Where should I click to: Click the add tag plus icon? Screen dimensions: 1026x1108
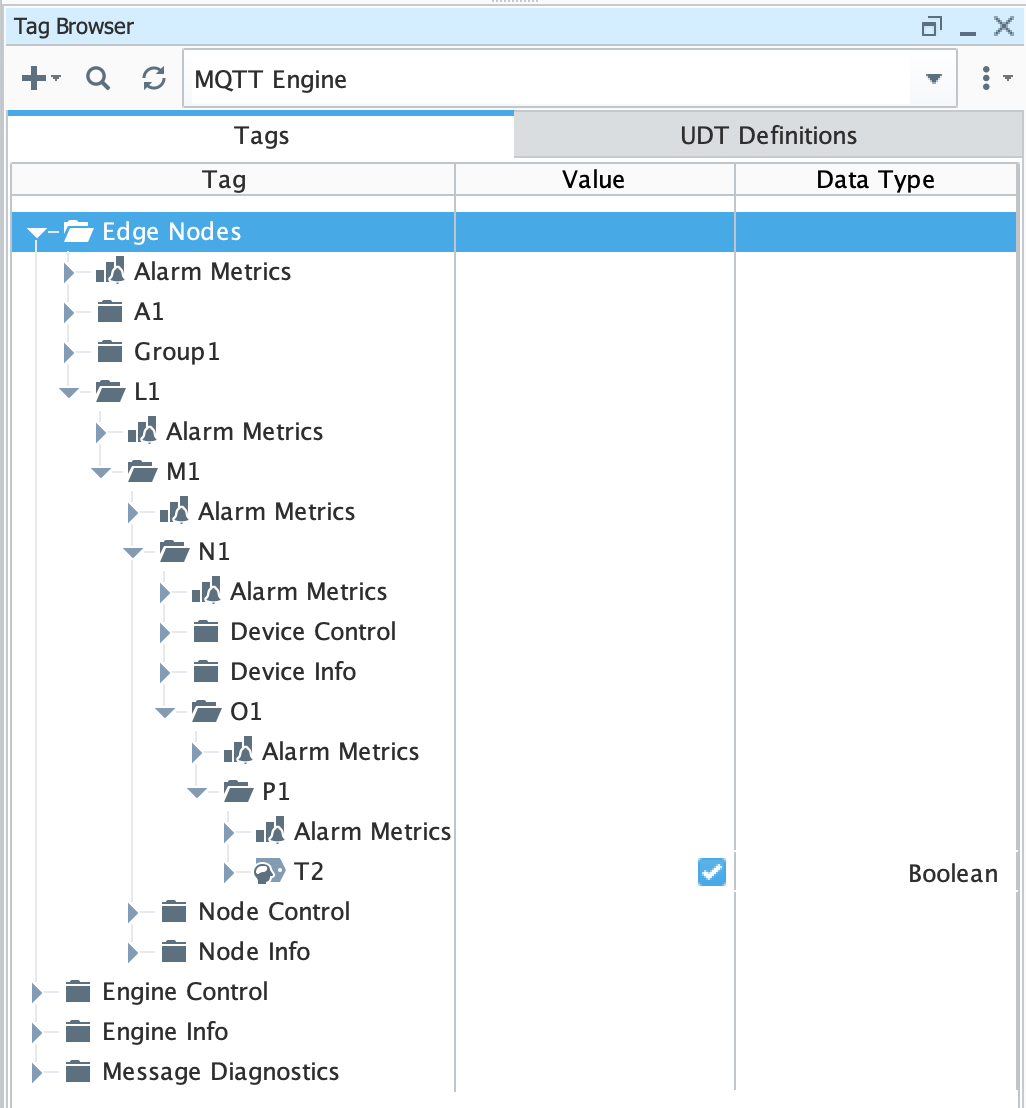(x=34, y=79)
